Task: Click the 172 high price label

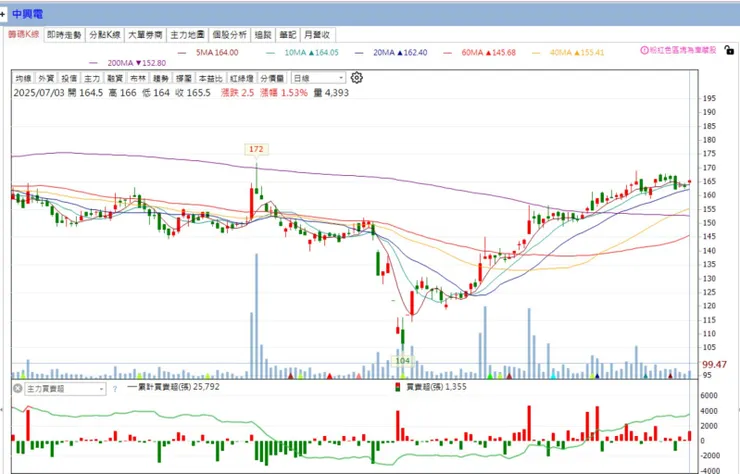Action: [256, 149]
